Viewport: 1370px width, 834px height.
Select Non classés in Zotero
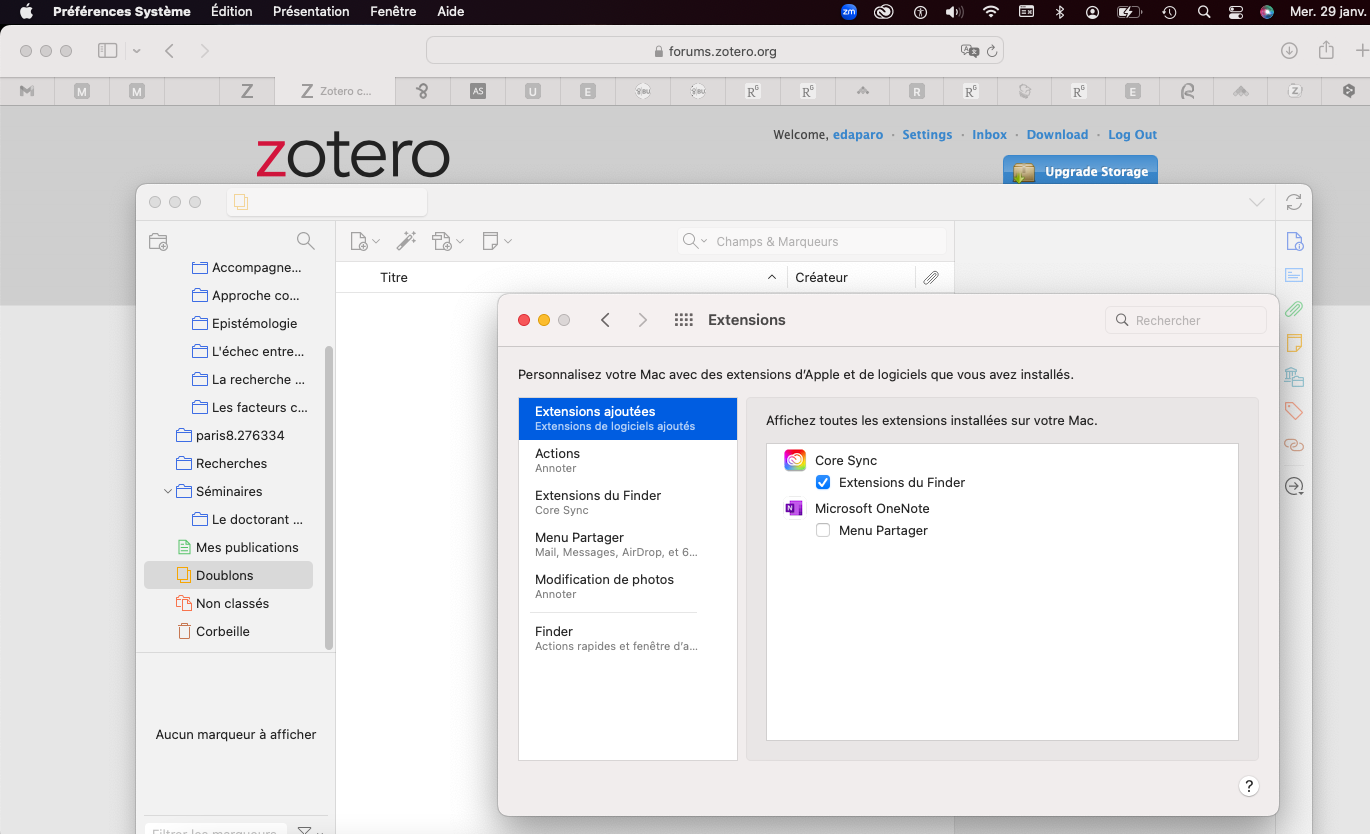point(228,603)
